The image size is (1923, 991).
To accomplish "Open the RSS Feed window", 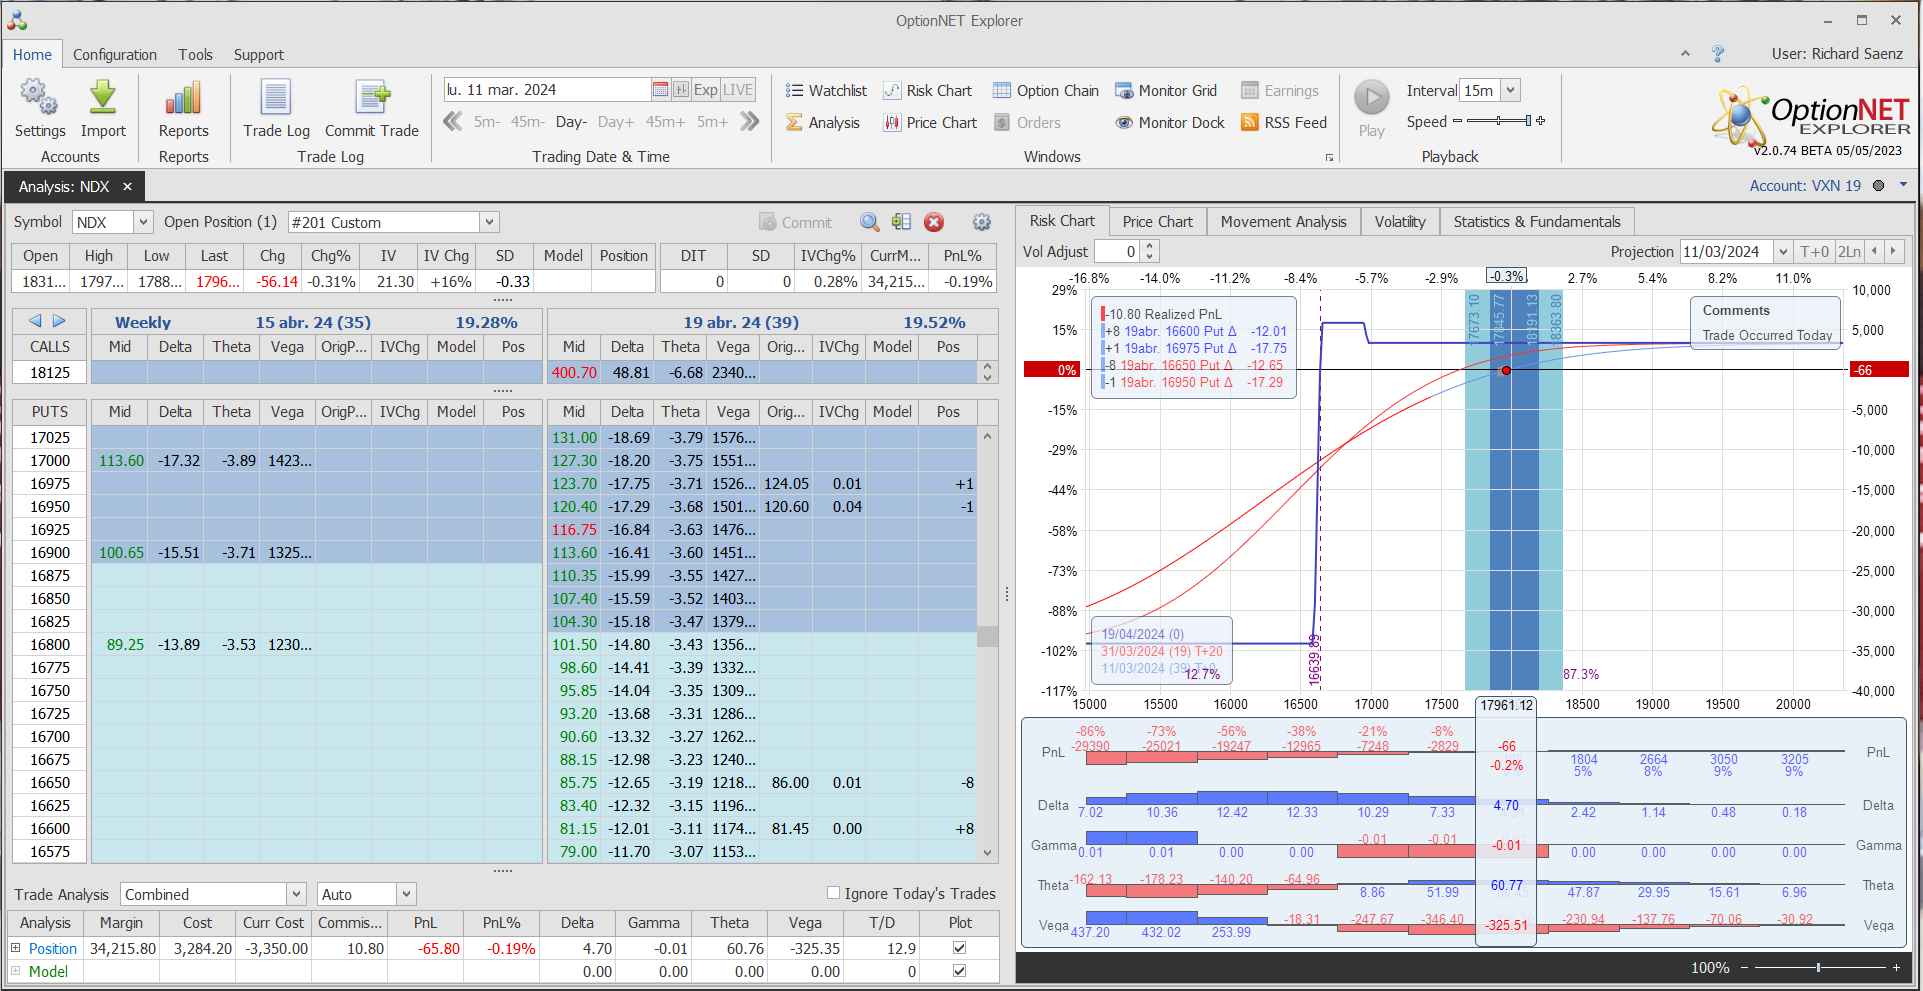I will pos(1283,123).
